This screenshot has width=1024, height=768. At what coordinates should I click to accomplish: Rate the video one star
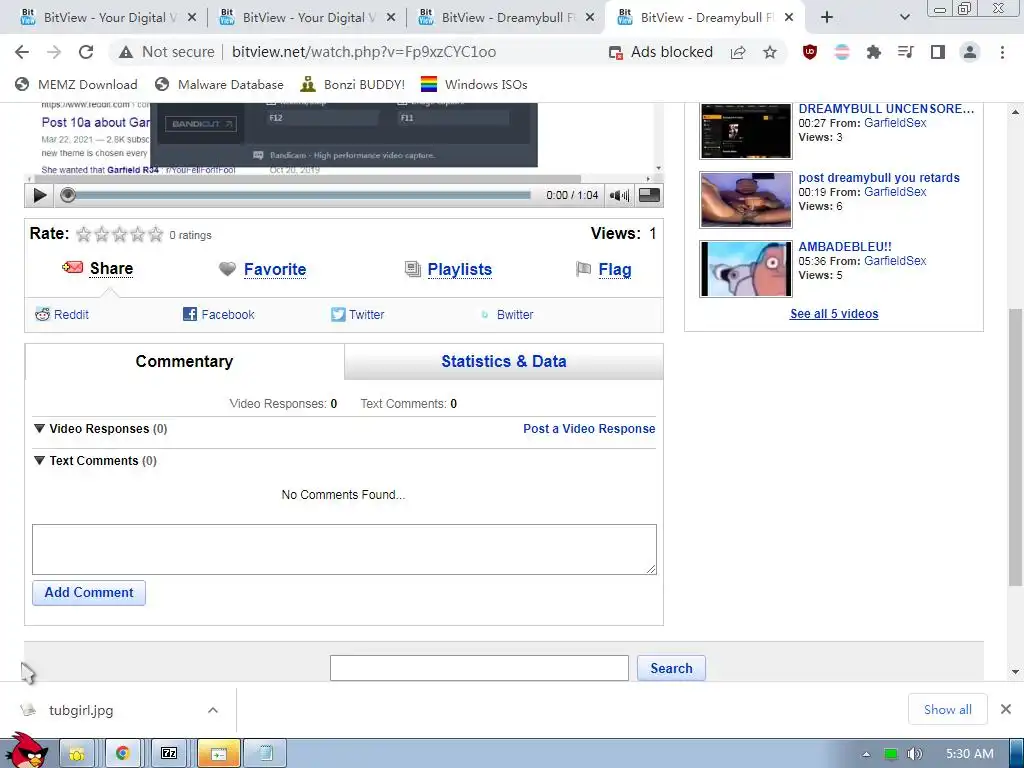(x=84, y=234)
